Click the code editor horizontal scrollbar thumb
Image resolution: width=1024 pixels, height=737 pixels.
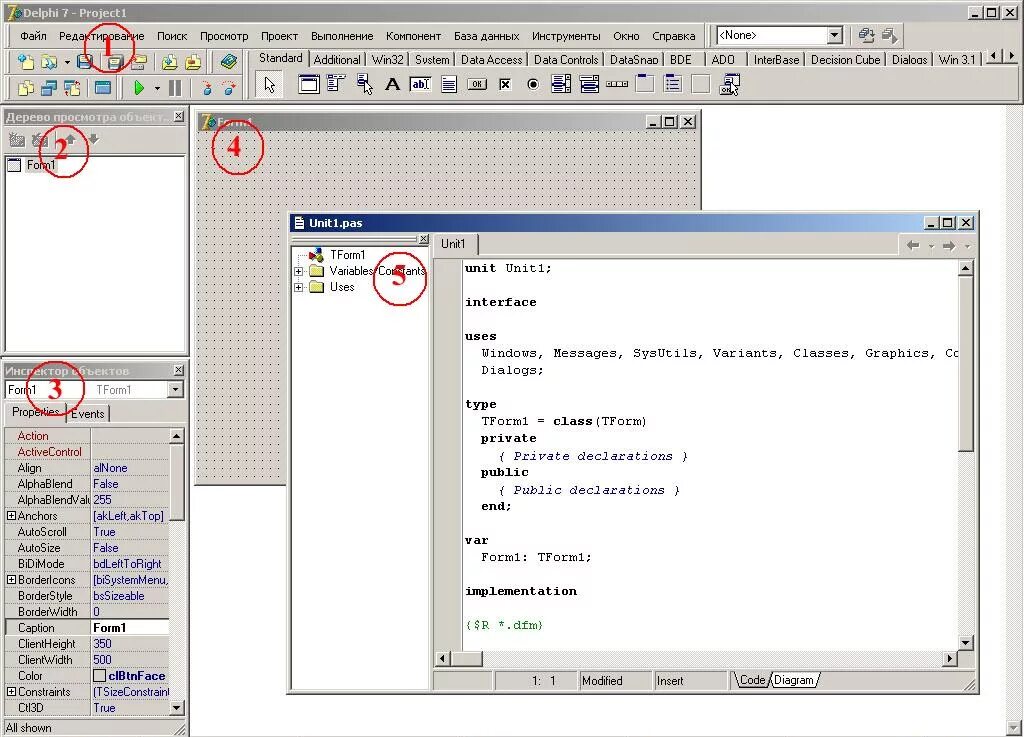click(468, 659)
